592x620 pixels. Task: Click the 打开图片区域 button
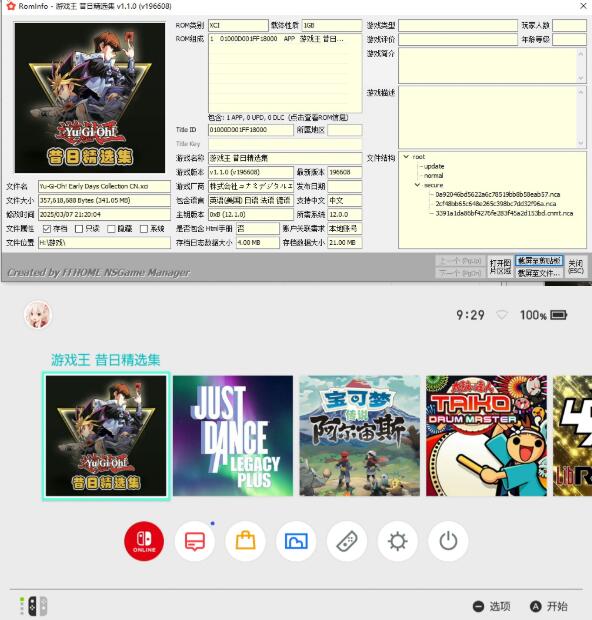coord(500,267)
